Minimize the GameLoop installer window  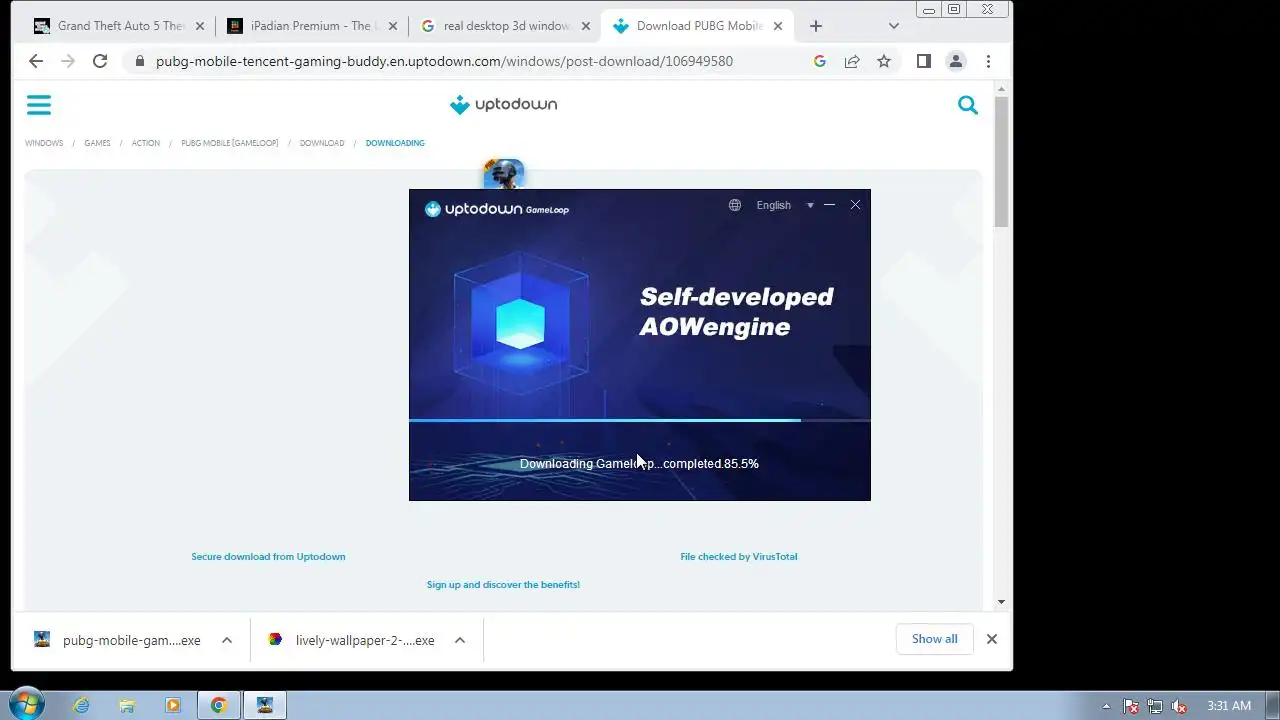click(829, 205)
